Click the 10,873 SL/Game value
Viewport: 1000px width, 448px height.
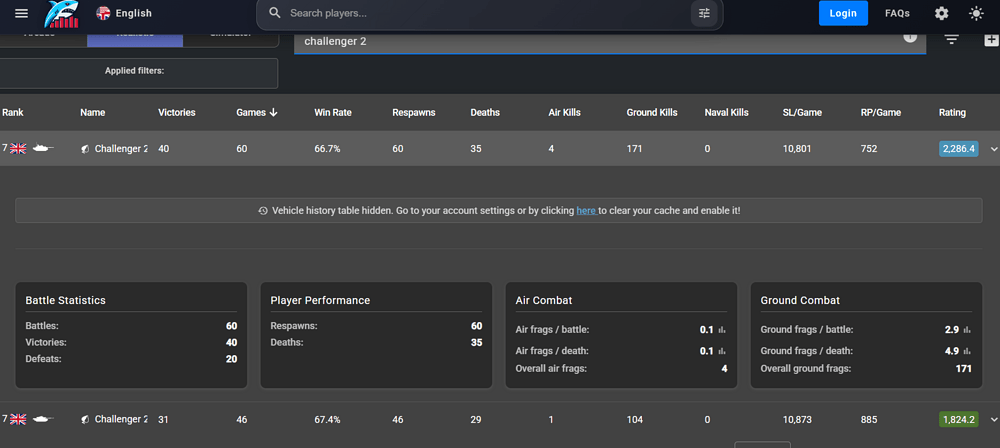pyautogui.click(x=797, y=419)
